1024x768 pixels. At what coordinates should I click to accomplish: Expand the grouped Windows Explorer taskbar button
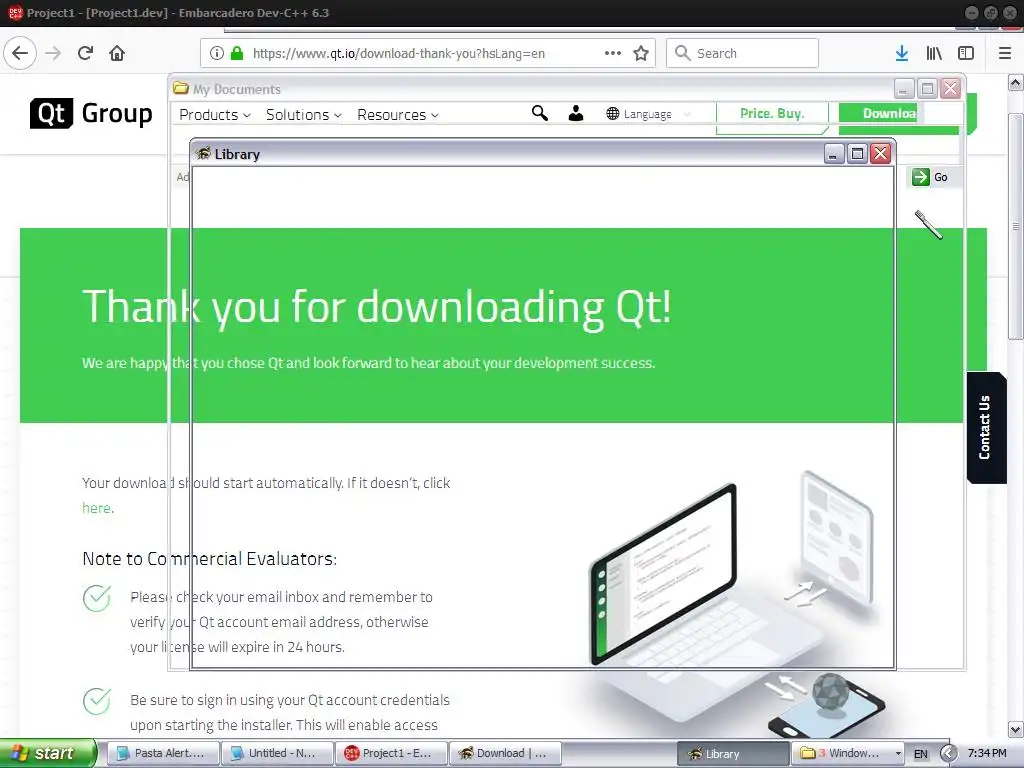pos(848,753)
